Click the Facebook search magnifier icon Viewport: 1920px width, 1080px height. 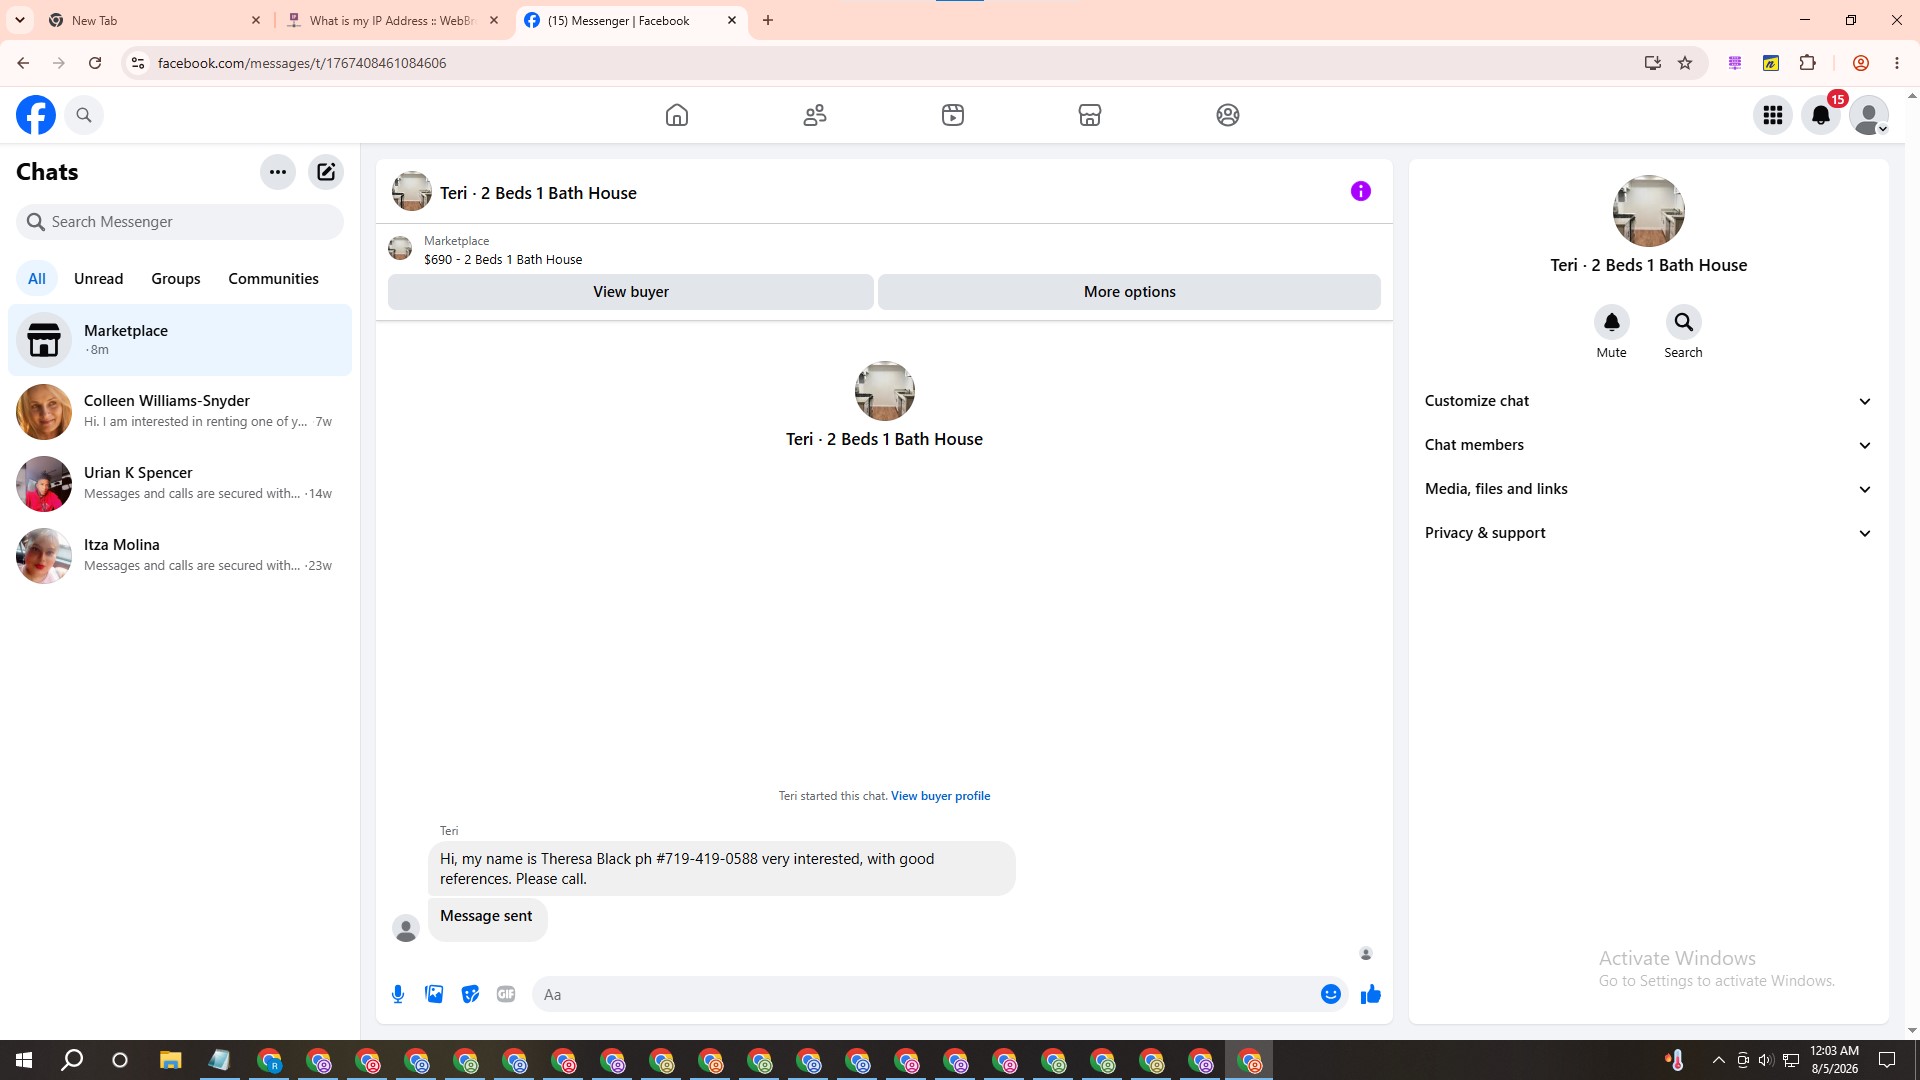click(x=84, y=115)
